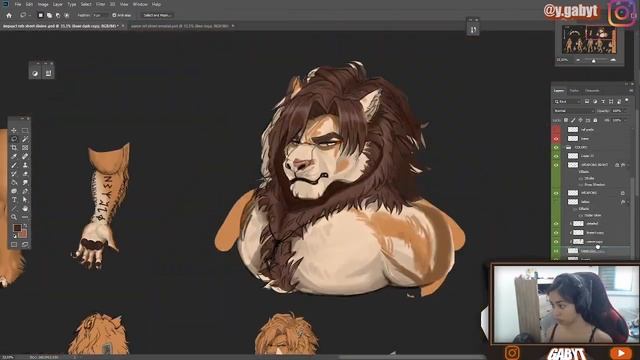
Task: Select the Dodge tool
Action: tap(14, 191)
